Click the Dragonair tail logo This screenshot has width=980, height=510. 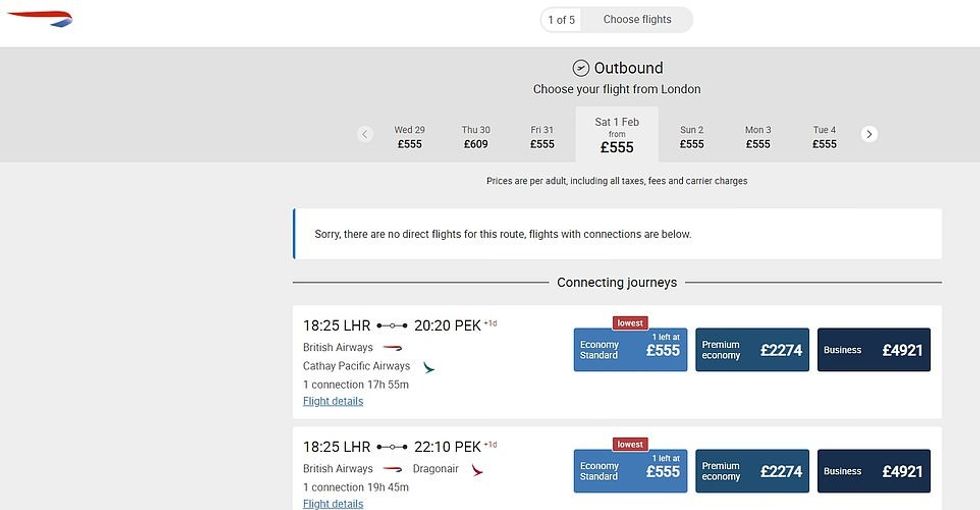(x=477, y=469)
